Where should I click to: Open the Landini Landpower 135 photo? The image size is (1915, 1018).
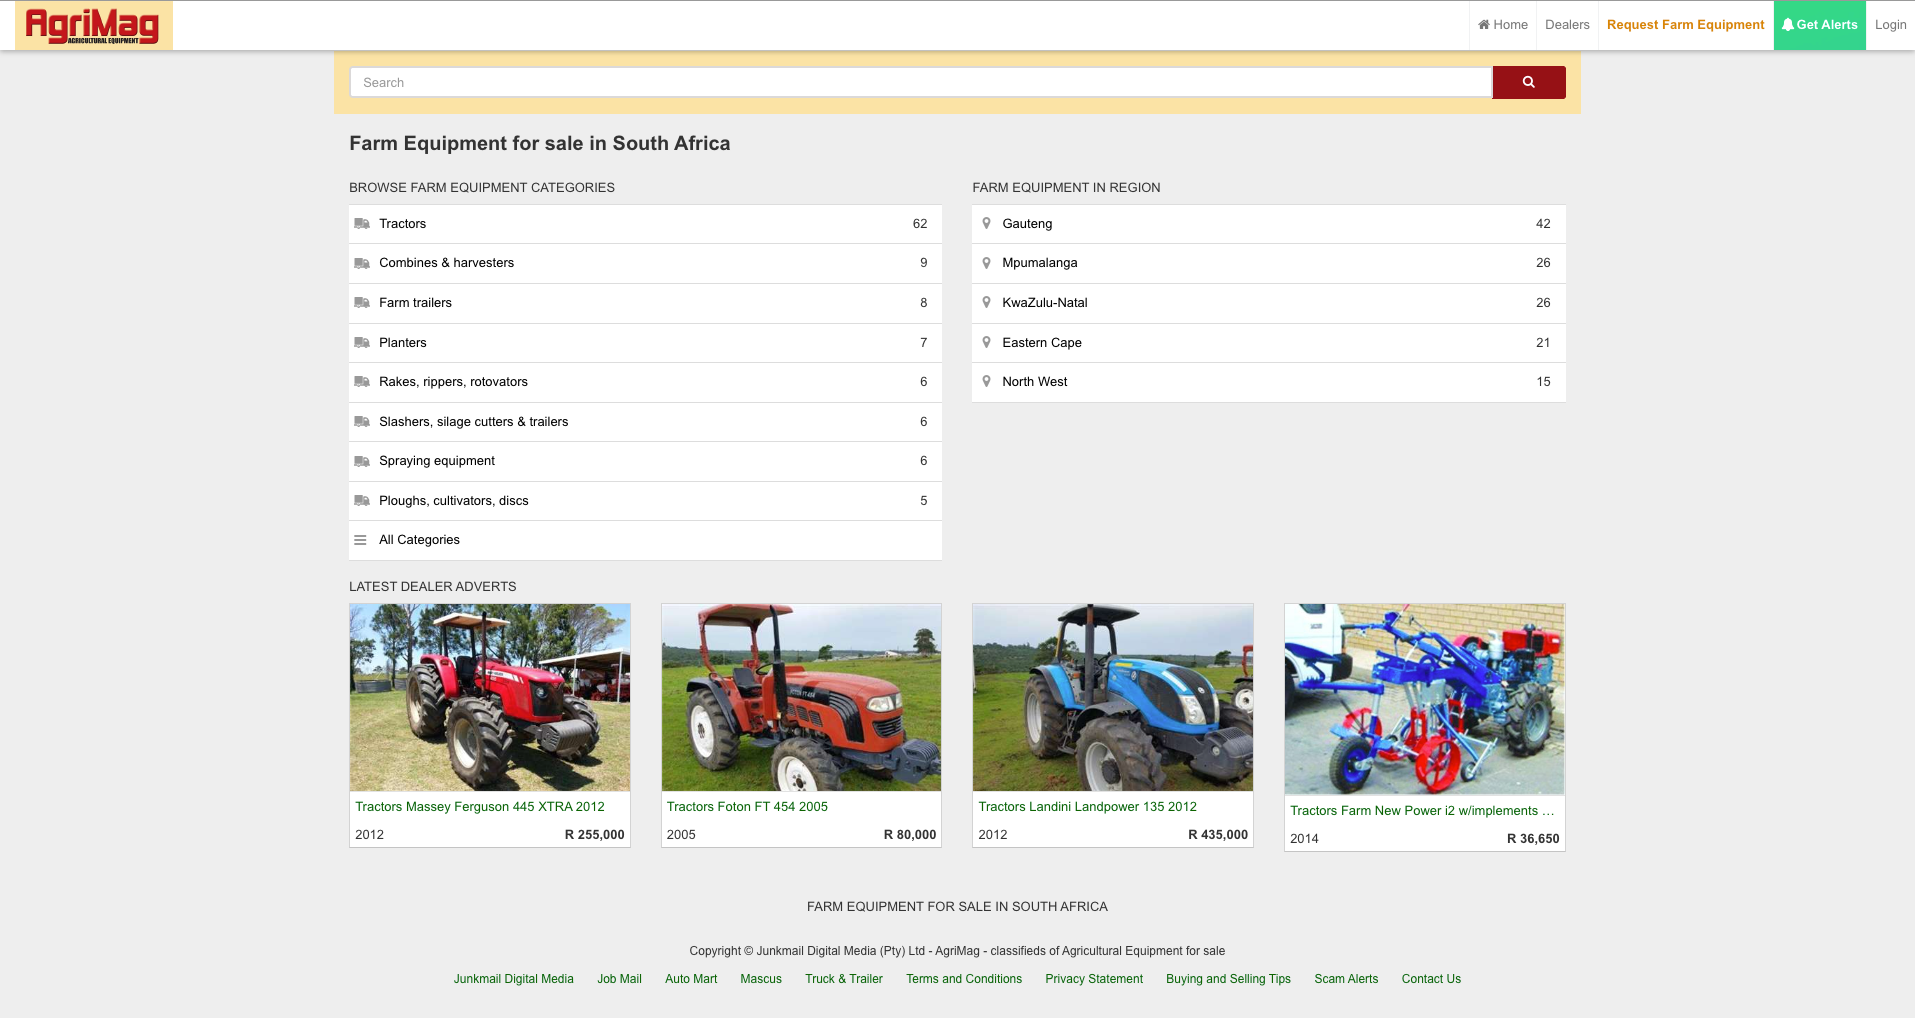pos(1113,697)
